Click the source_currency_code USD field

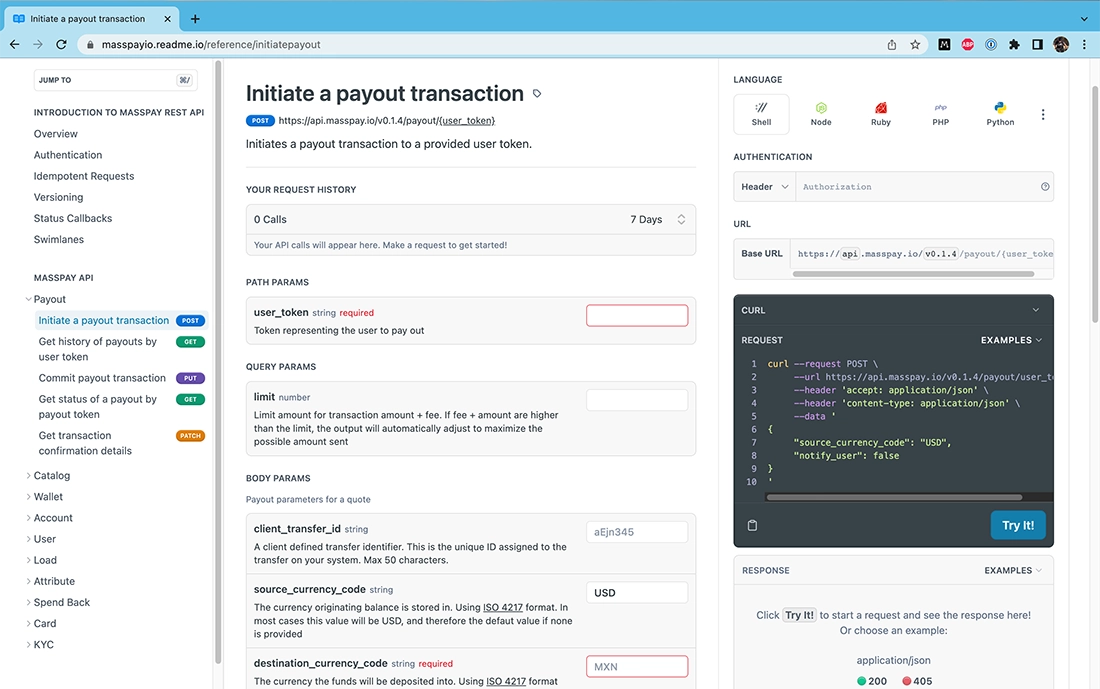pos(637,593)
